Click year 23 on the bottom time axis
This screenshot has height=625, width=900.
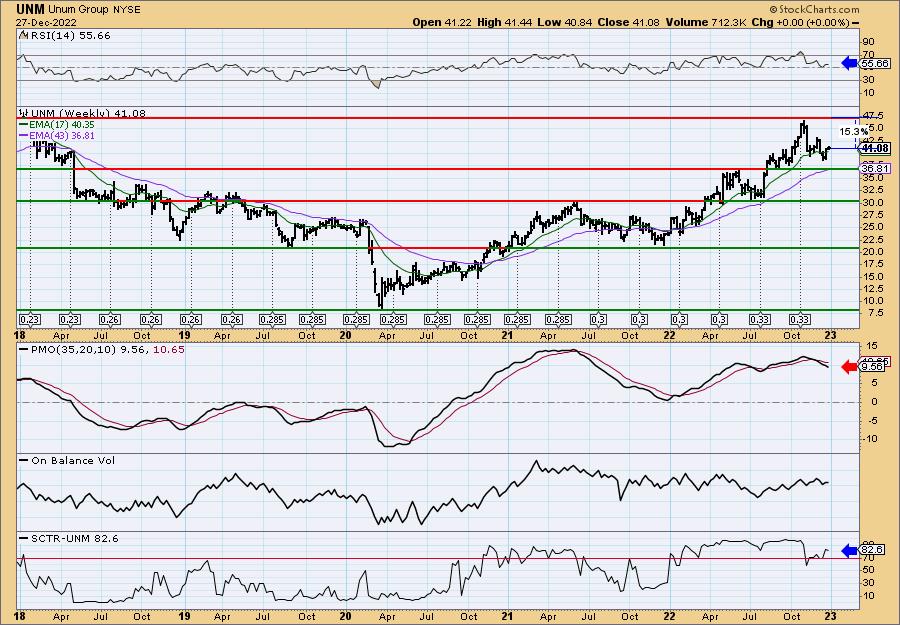pyautogui.click(x=831, y=616)
